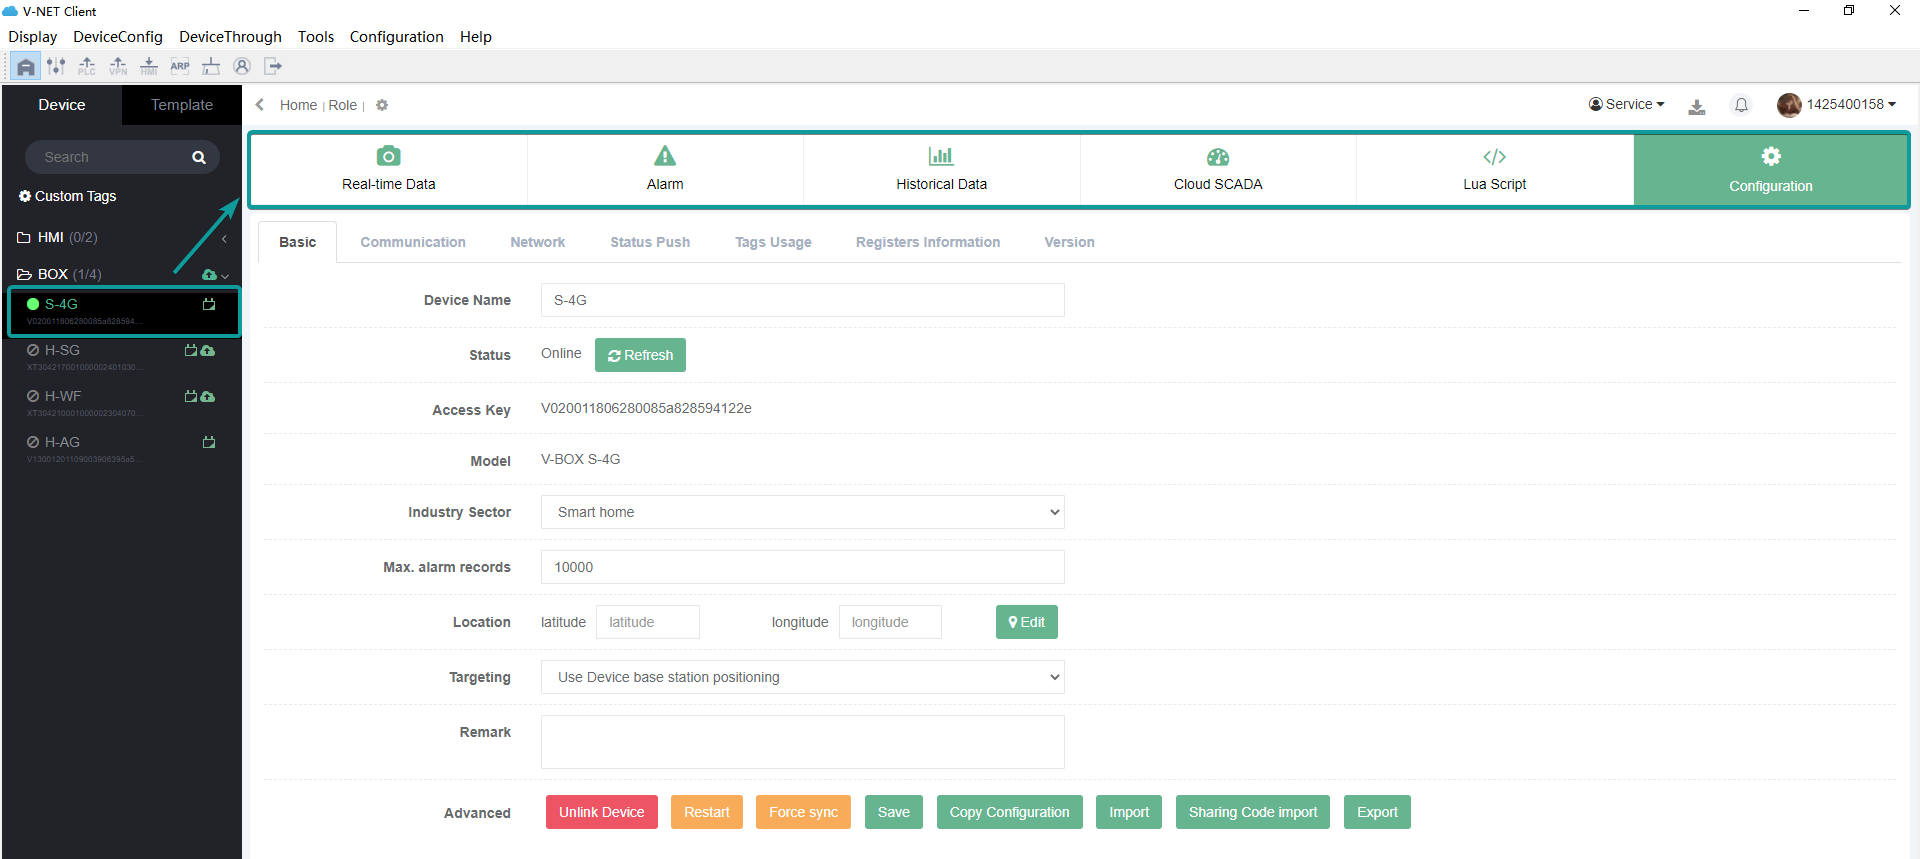
Task: Click the plug icon on H-AG row
Action: [x=209, y=442]
